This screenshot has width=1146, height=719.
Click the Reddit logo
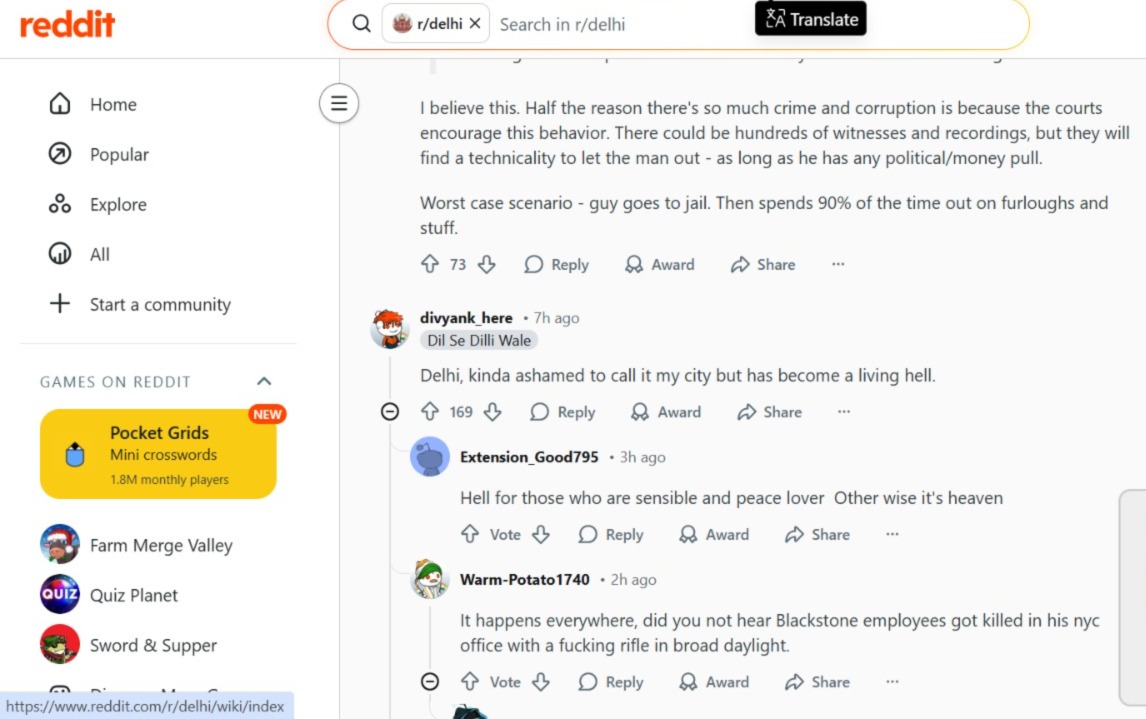coord(68,24)
